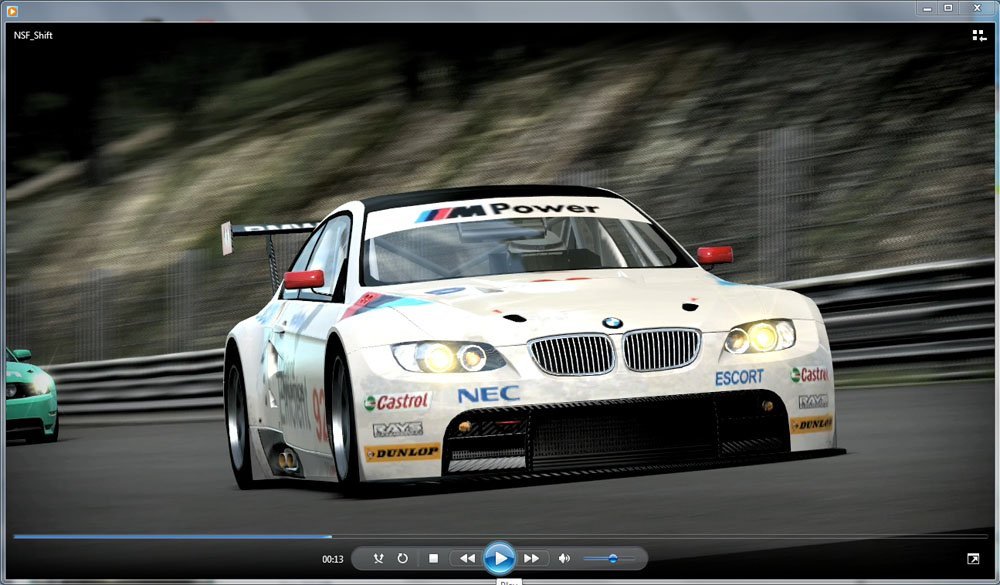
Task: Skip to the next track
Action: [531, 558]
